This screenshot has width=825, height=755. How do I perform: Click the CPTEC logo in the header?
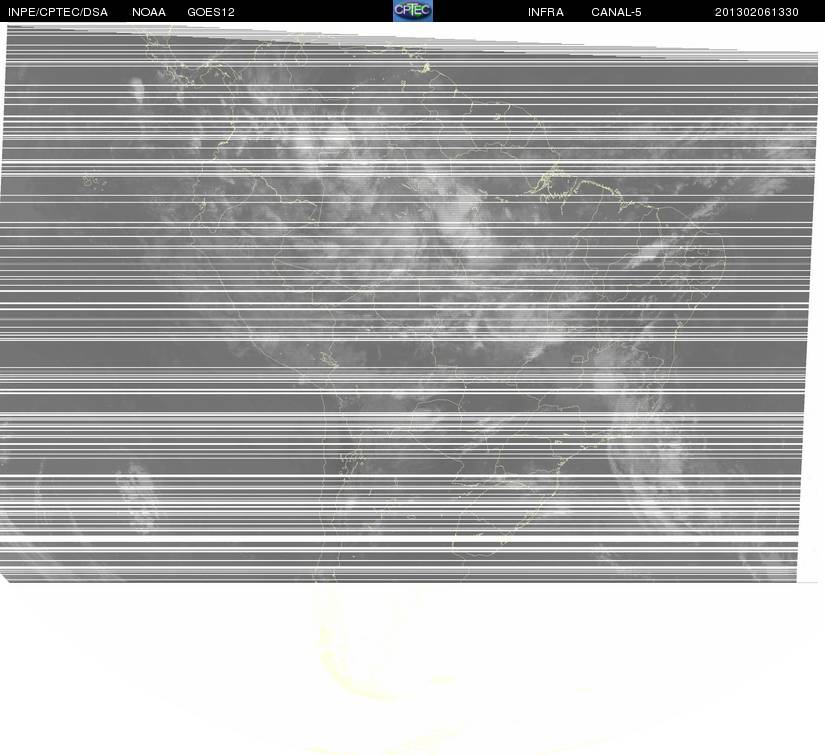[412, 11]
